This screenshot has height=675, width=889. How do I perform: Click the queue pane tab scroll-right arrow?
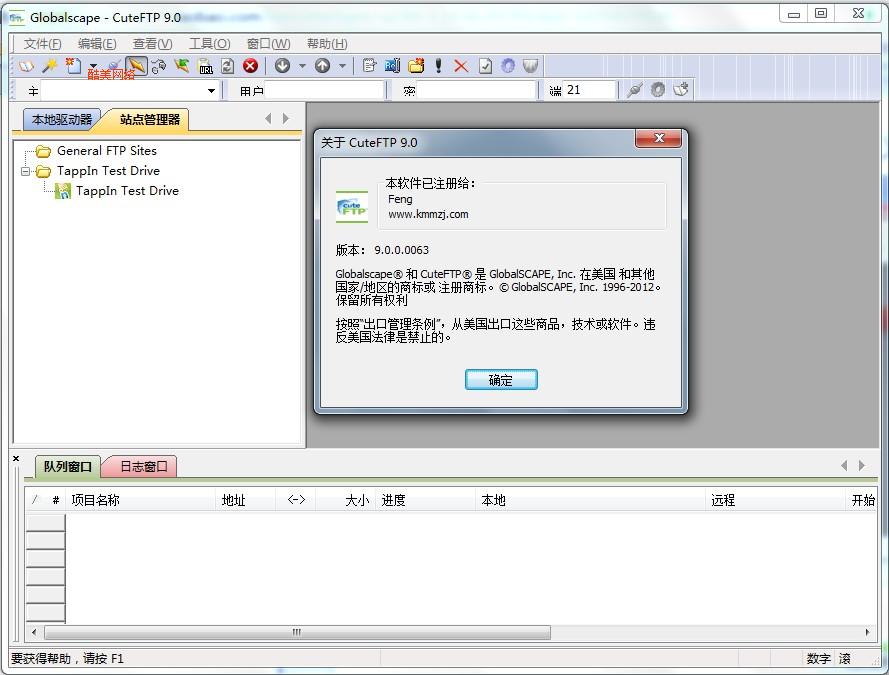point(862,465)
